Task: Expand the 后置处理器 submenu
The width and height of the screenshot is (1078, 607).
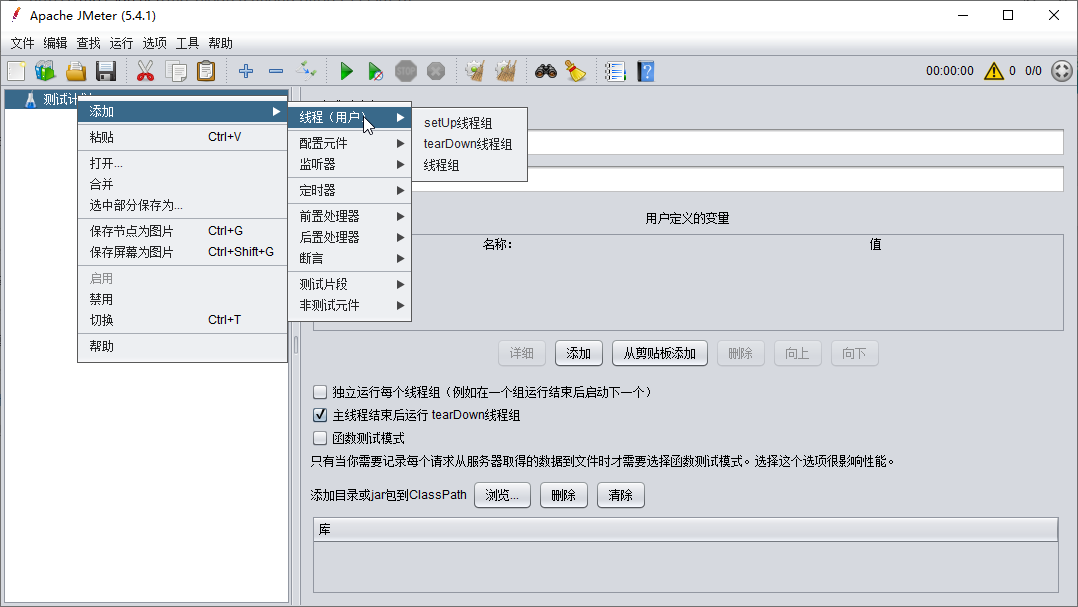Action: 349,237
